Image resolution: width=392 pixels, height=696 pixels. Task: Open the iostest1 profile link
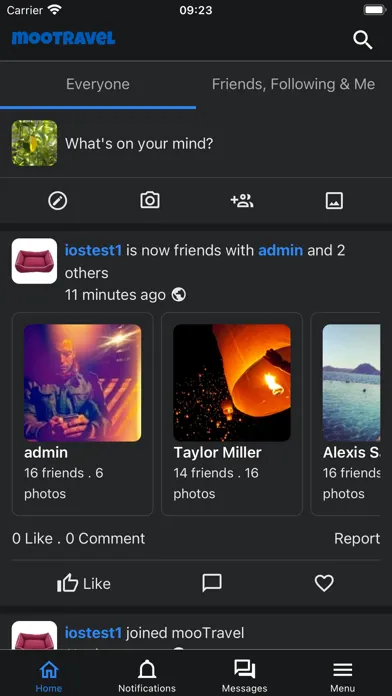tap(93, 250)
